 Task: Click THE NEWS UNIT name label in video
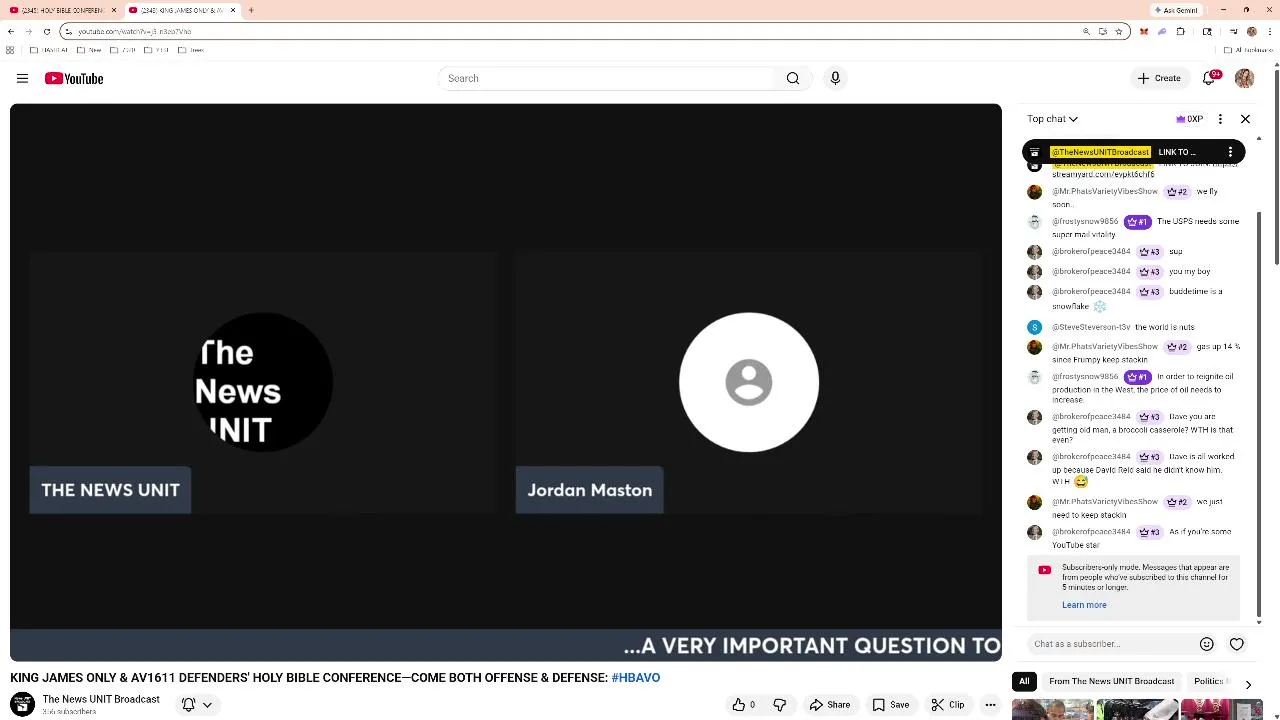coord(110,490)
